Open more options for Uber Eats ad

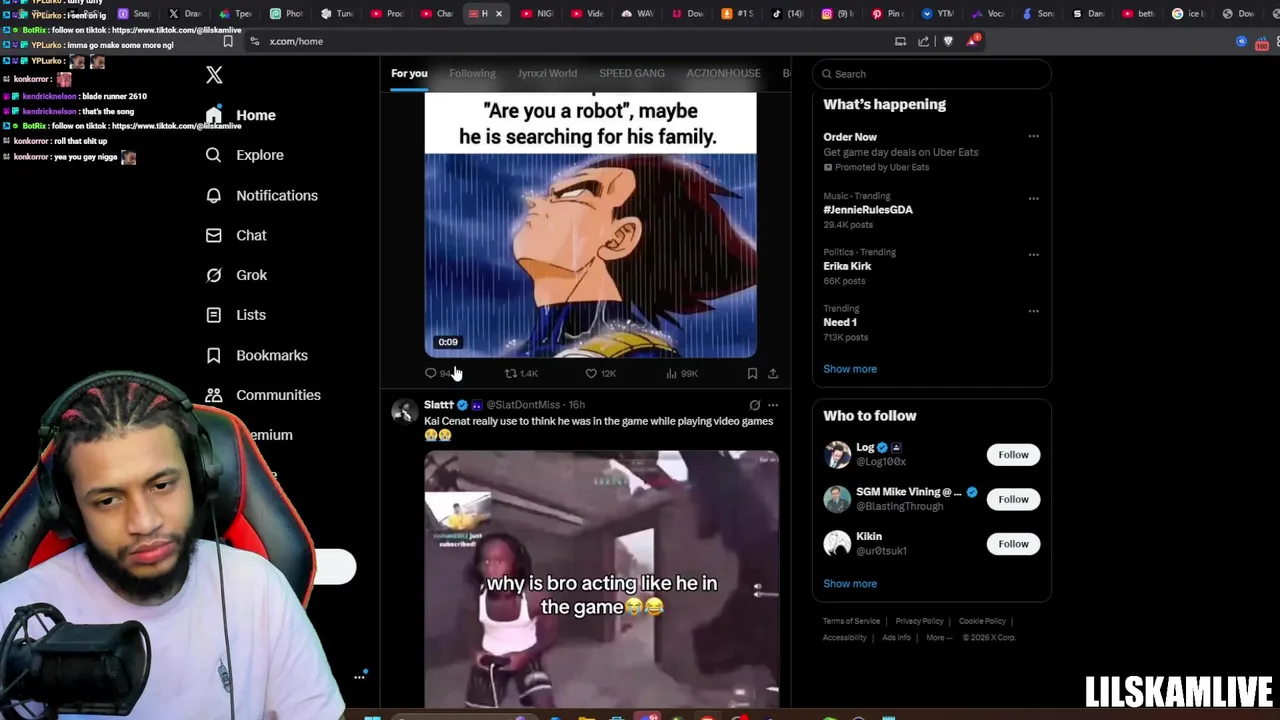(x=1033, y=137)
